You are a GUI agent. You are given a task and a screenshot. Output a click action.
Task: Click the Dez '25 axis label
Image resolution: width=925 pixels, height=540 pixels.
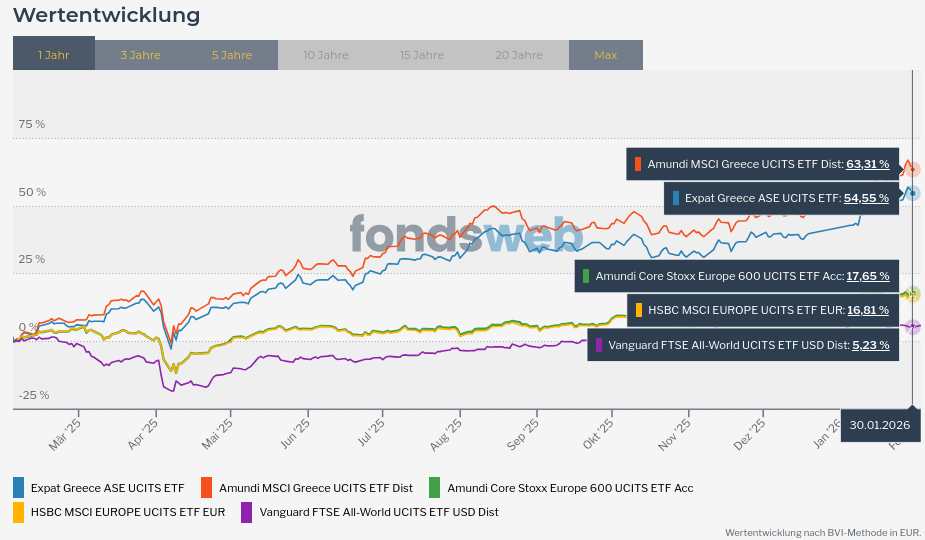pyautogui.click(x=749, y=434)
